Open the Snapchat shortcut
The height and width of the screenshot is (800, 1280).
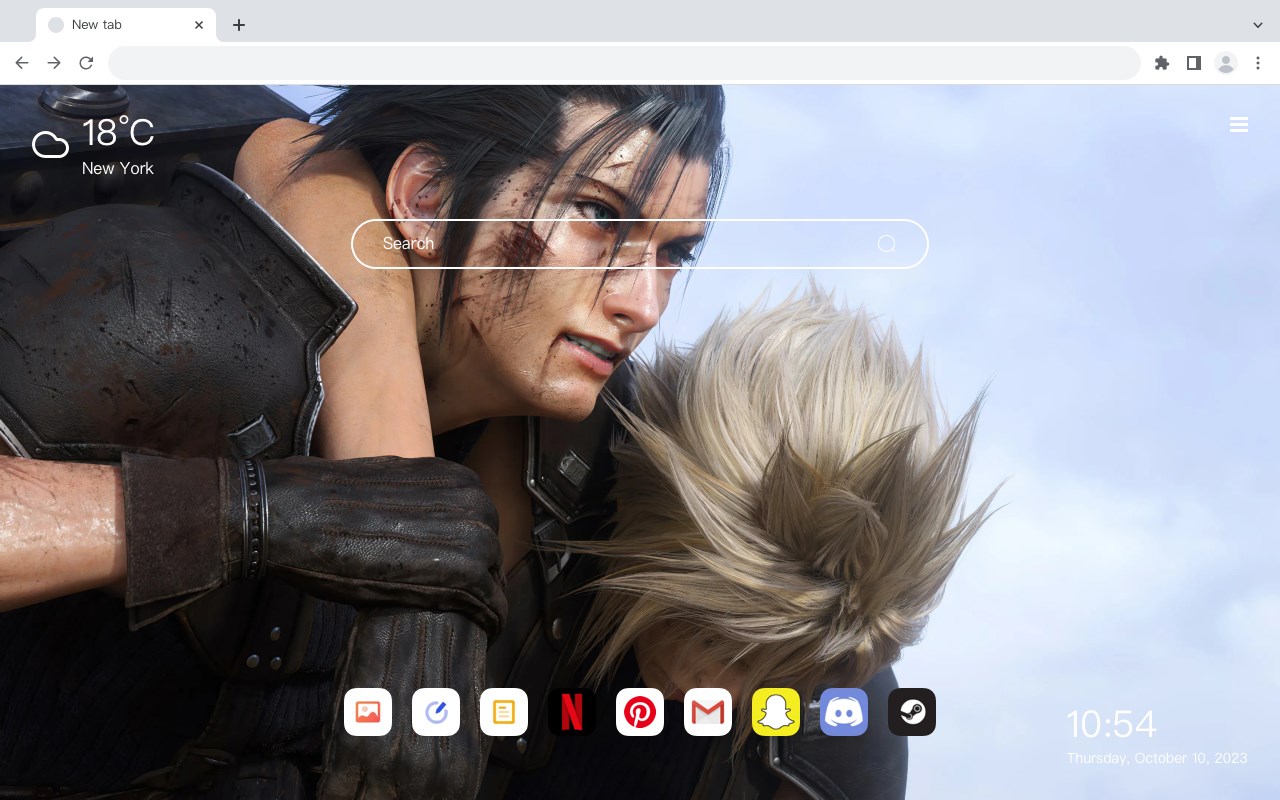click(776, 712)
